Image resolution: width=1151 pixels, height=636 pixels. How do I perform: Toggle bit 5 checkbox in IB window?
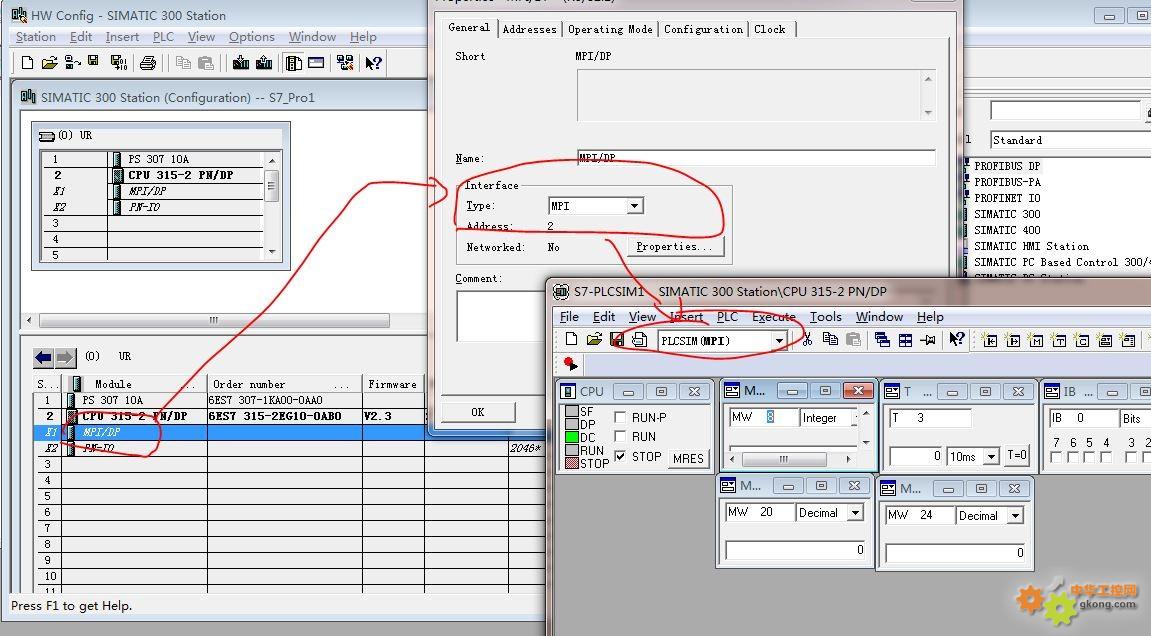1089,458
